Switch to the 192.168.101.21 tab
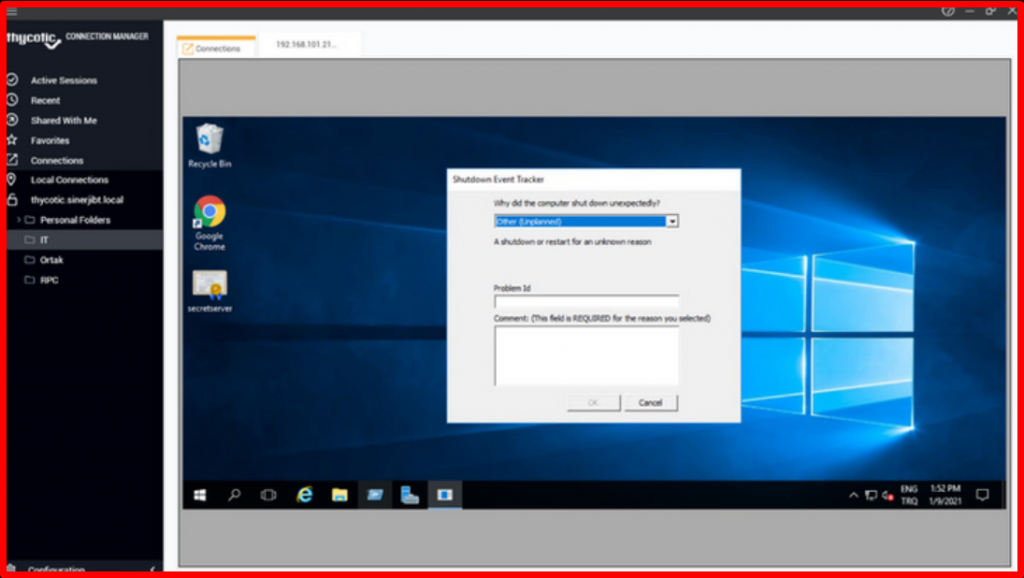 point(309,44)
